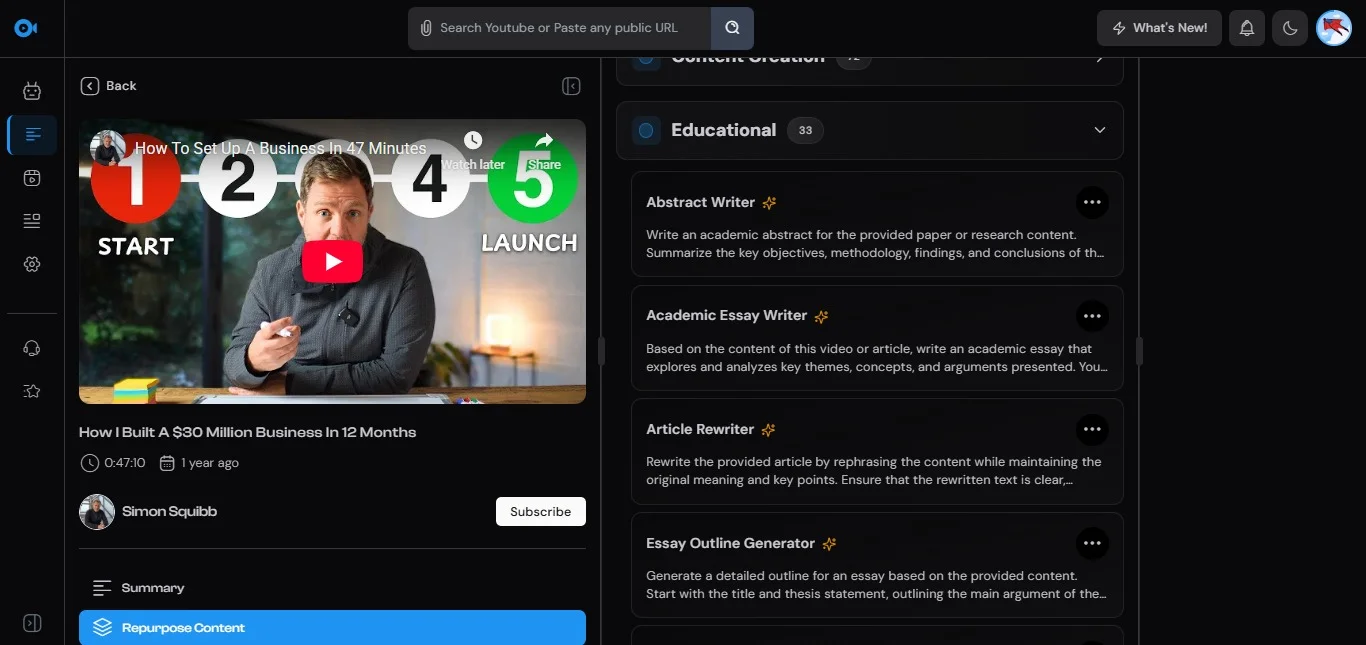The width and height of the screenshot is (1366, 645).
Task: Open options menu for Article Rewriter
Action: [x=1092, y=429]
